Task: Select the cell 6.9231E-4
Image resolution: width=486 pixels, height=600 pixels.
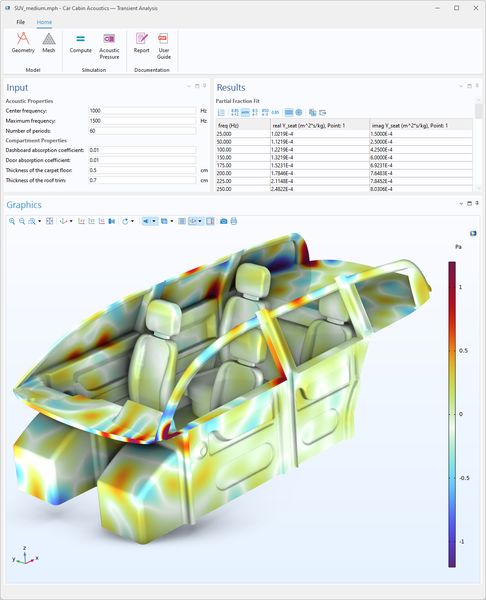Action: (421, 165)
